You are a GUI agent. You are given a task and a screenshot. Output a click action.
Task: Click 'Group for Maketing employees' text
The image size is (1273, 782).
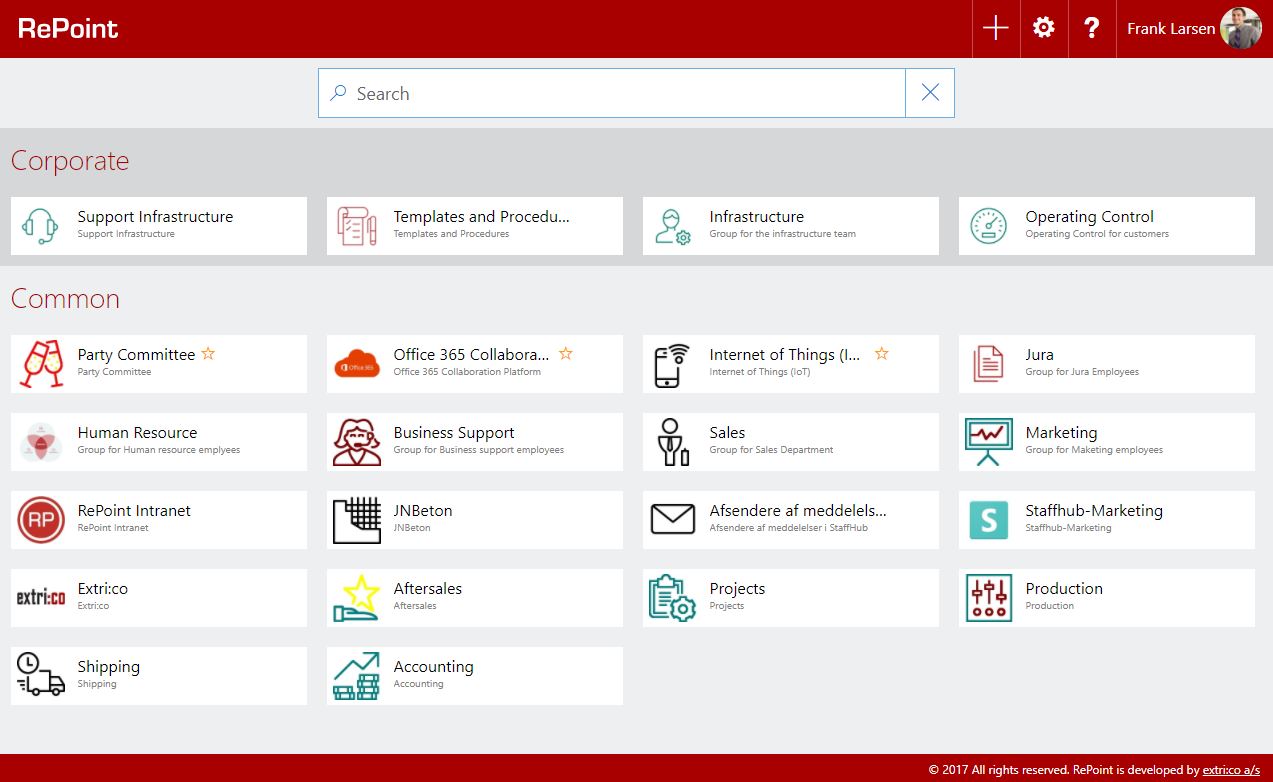pyautogui.click(x=1094, y=450)
